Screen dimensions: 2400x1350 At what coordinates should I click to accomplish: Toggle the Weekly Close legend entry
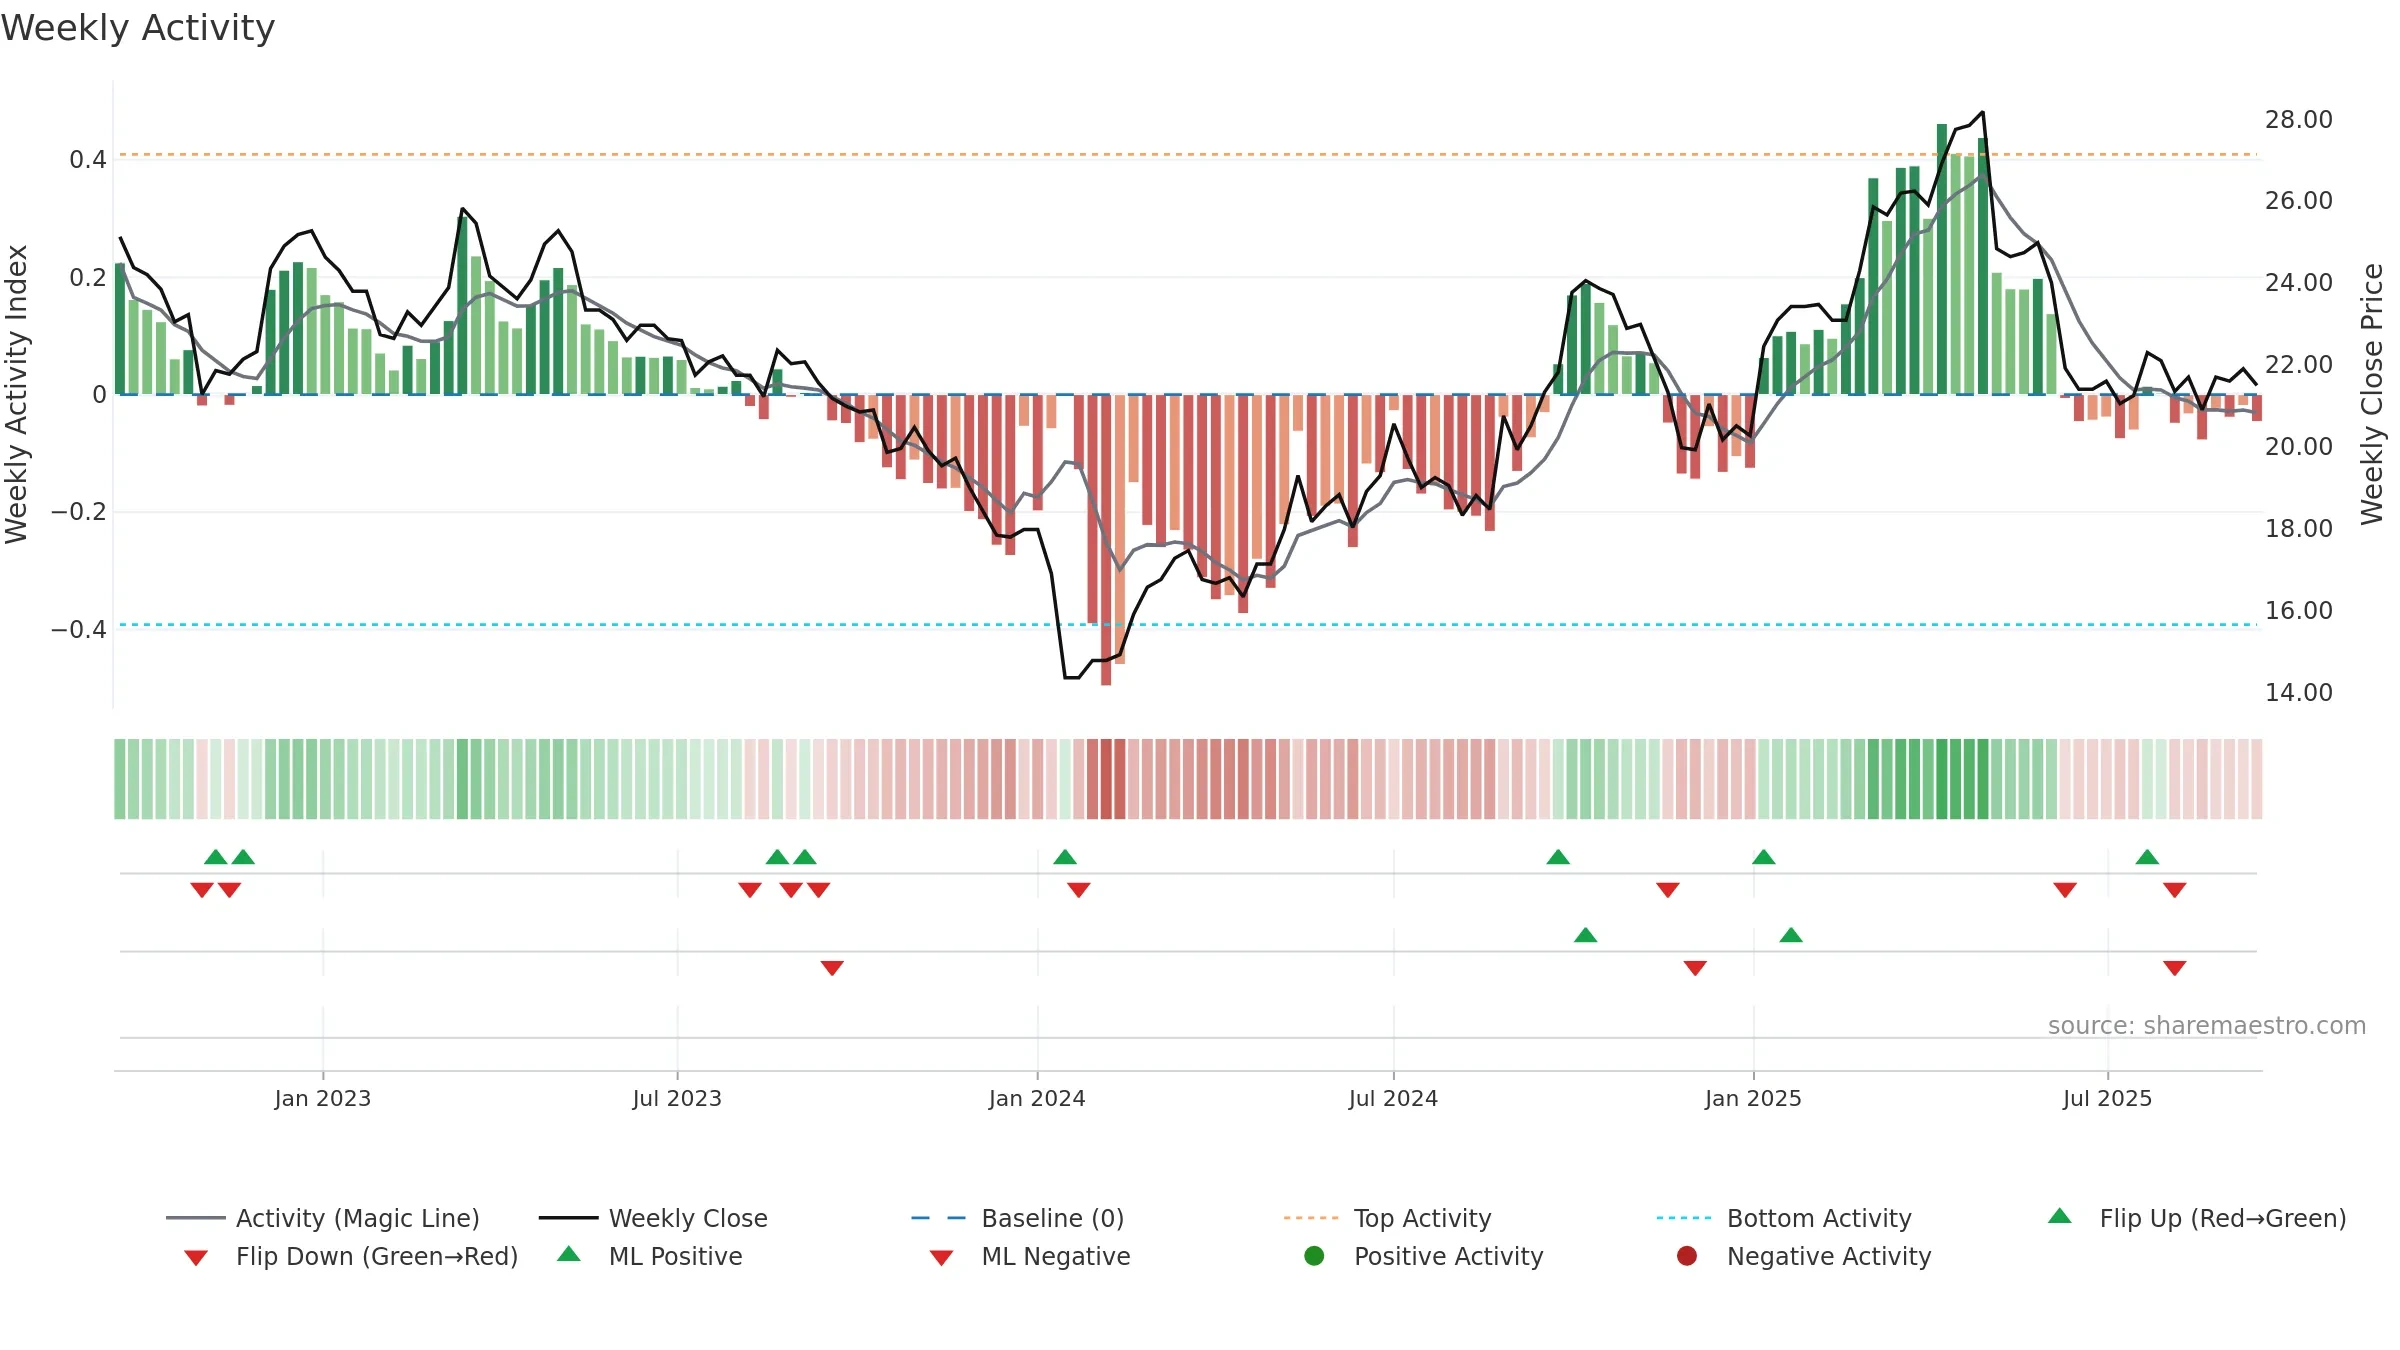pyautogui.click(x=653, y=1218)
